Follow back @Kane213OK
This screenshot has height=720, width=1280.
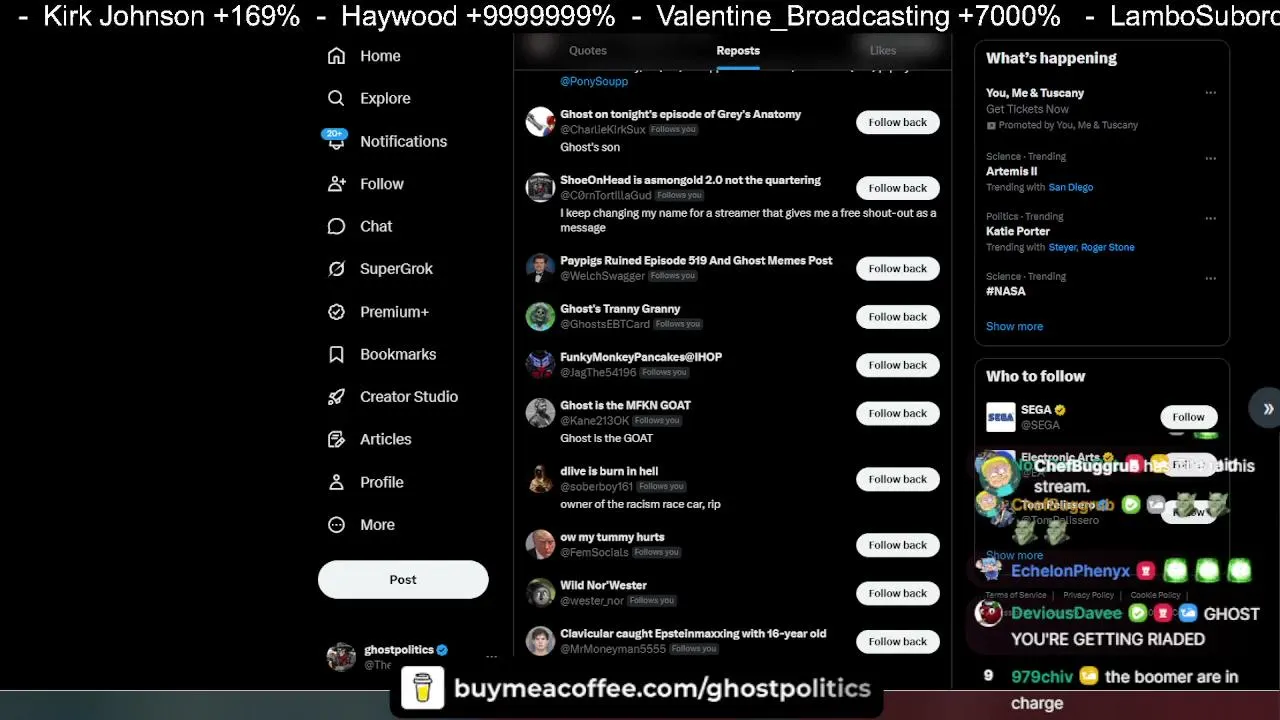(898, 413)
